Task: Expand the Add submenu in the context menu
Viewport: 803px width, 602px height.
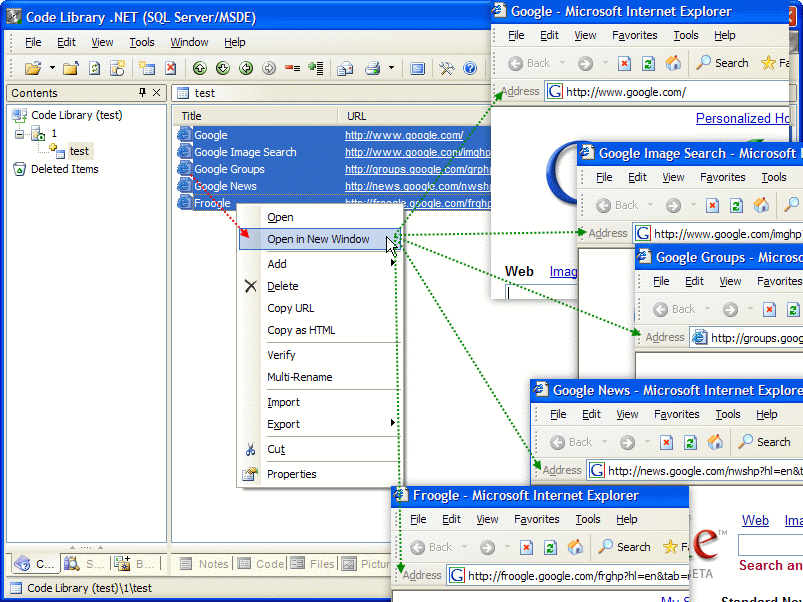Action: coord(319,264)
